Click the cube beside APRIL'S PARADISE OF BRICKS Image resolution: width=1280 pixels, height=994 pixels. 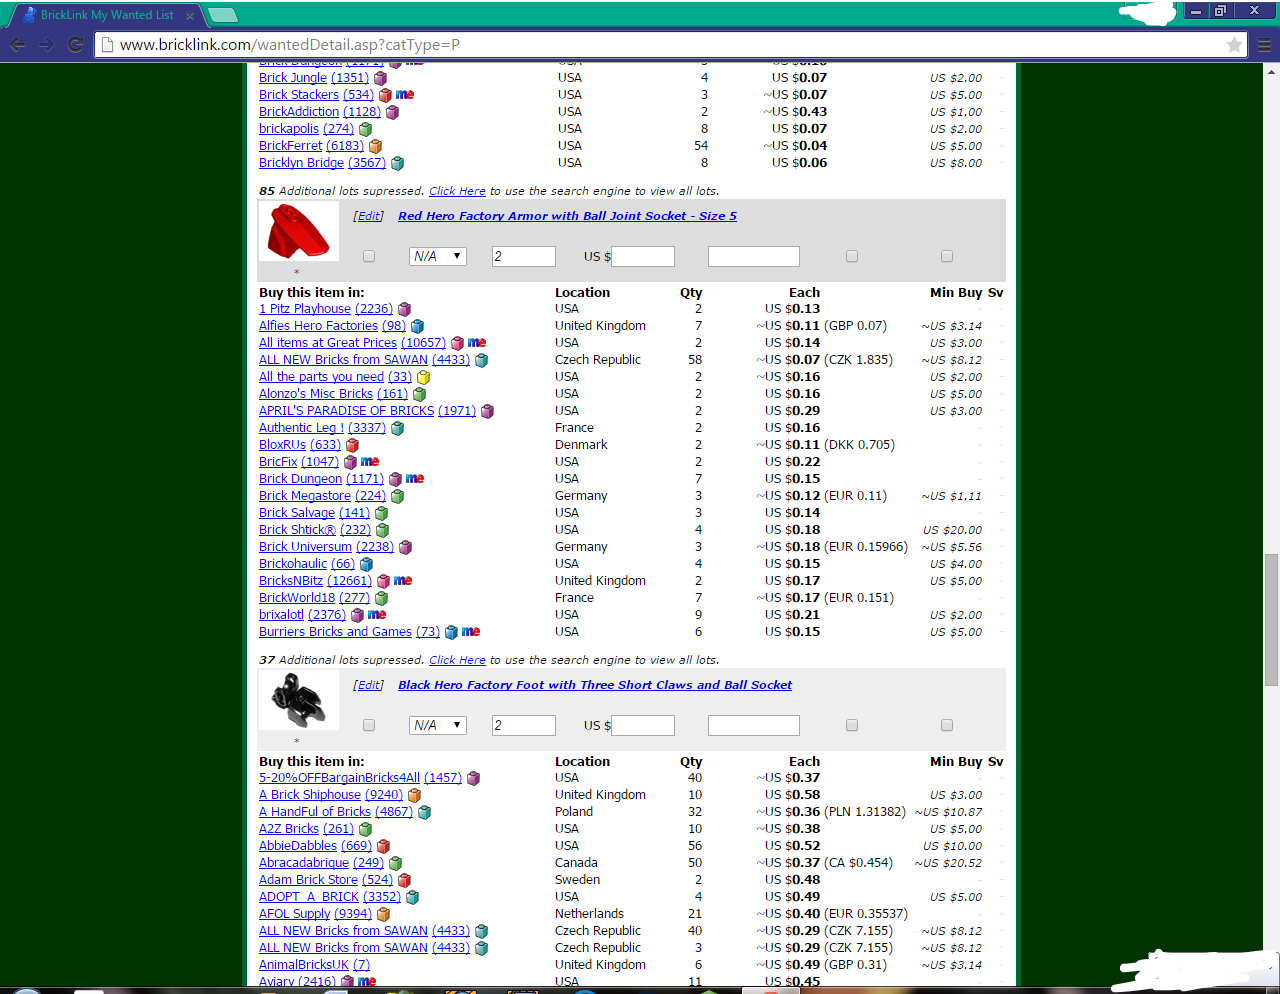tap(488, 412)
